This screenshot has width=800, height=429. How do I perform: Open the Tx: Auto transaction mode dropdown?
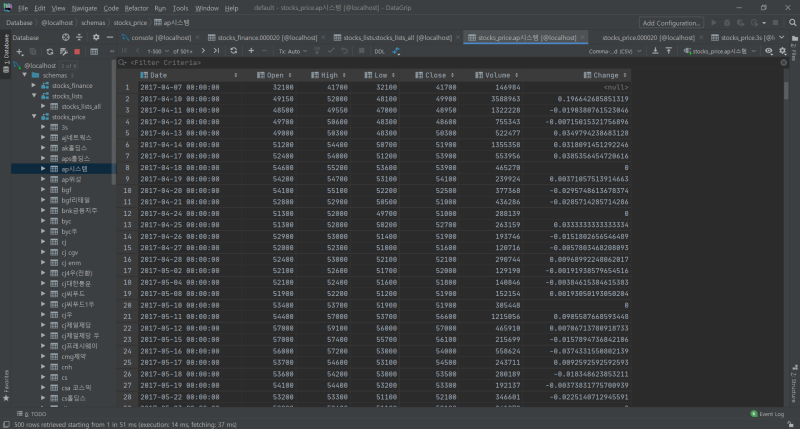293,52
